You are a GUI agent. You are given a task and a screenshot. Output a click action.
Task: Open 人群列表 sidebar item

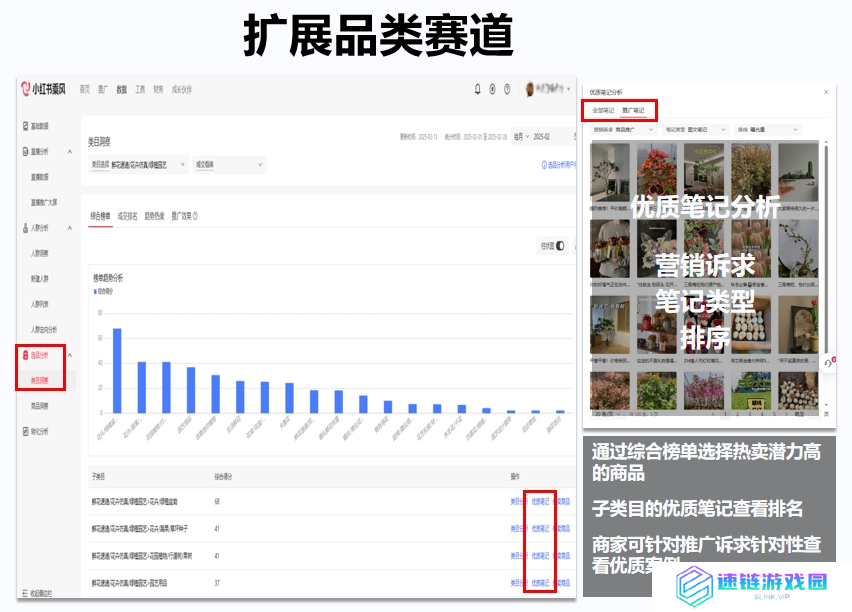pyautogui.click(x=39, y=304)
